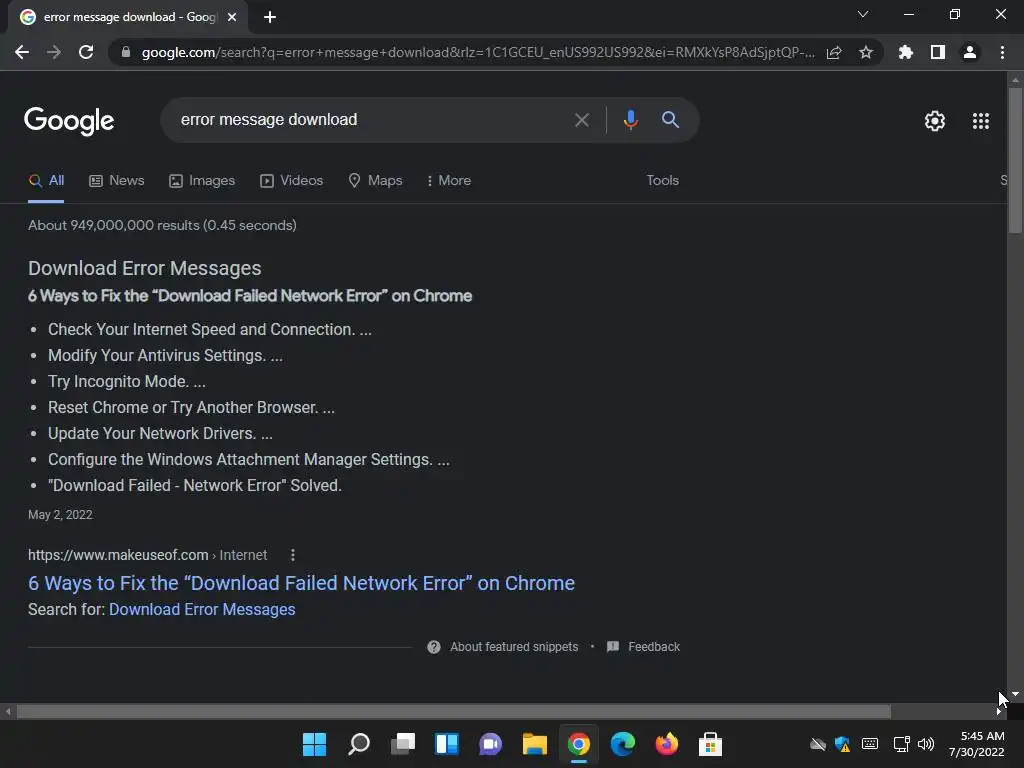Click the scroll left arrow

tap(8, 712)
